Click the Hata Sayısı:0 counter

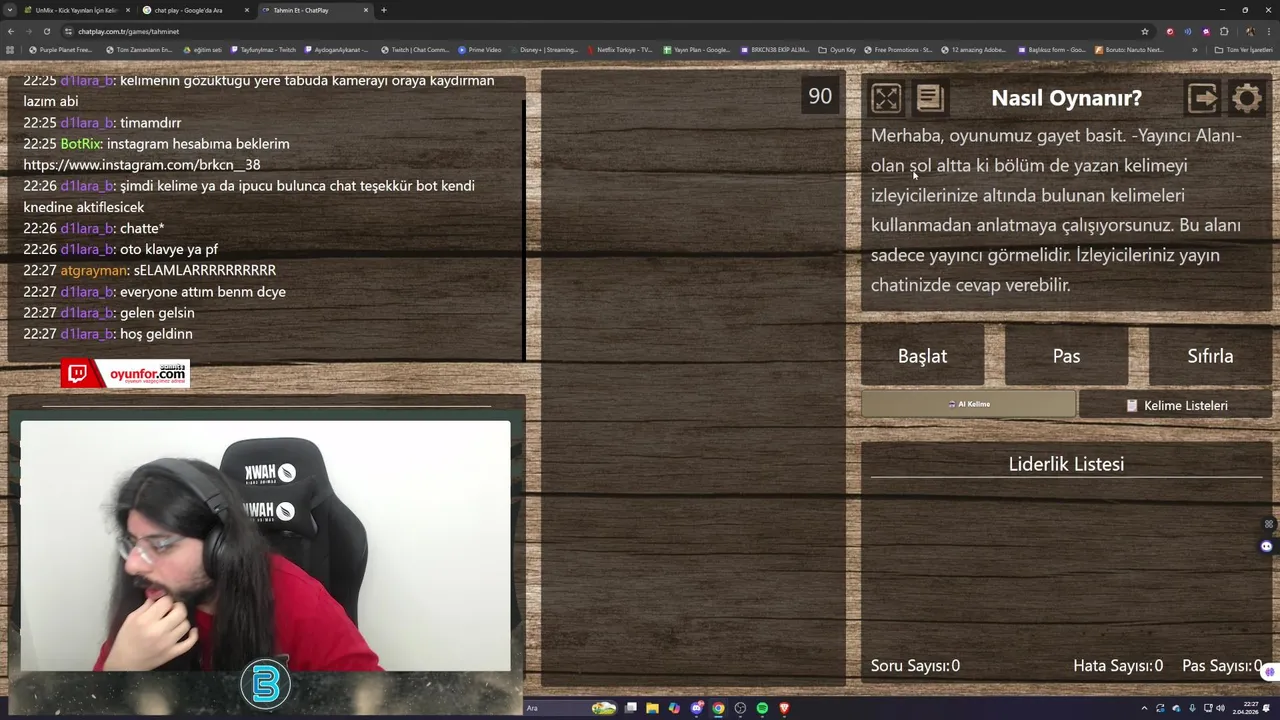[x=1118, y=666]
